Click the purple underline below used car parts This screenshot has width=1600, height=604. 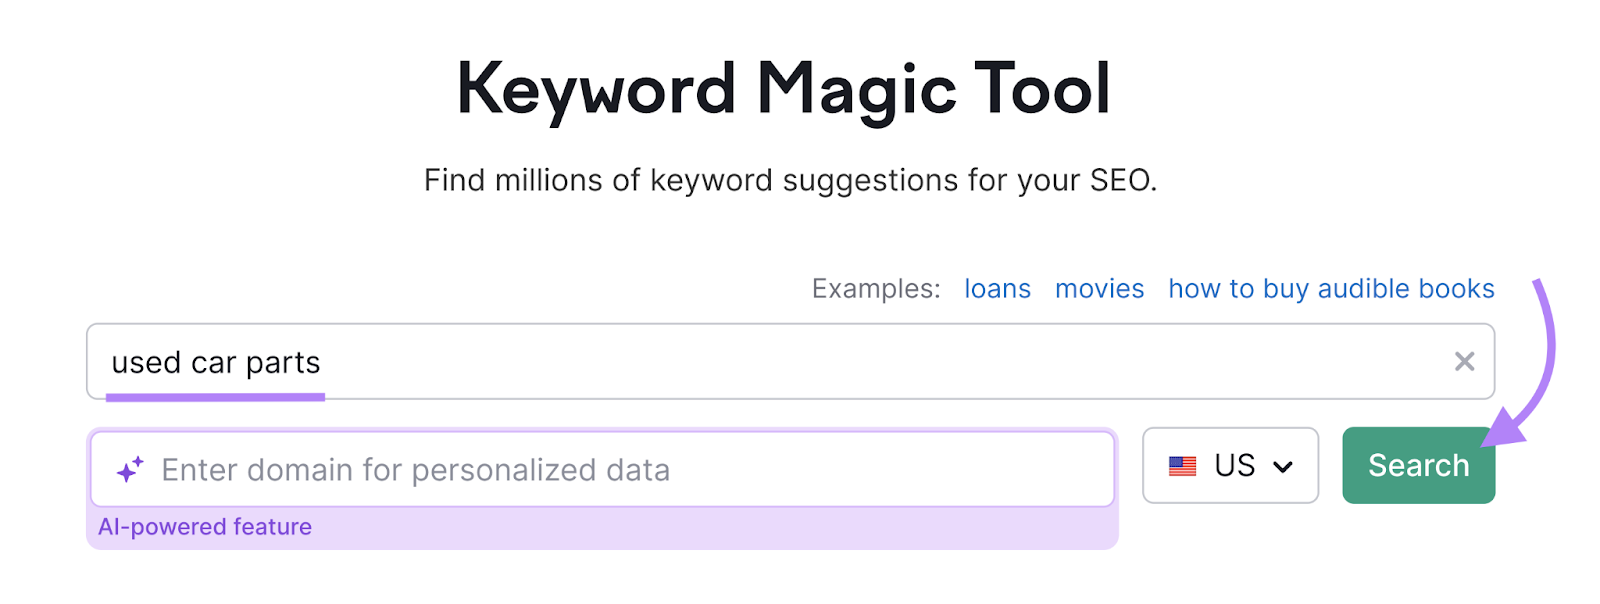pyautogui.click(x=217, y=396)
